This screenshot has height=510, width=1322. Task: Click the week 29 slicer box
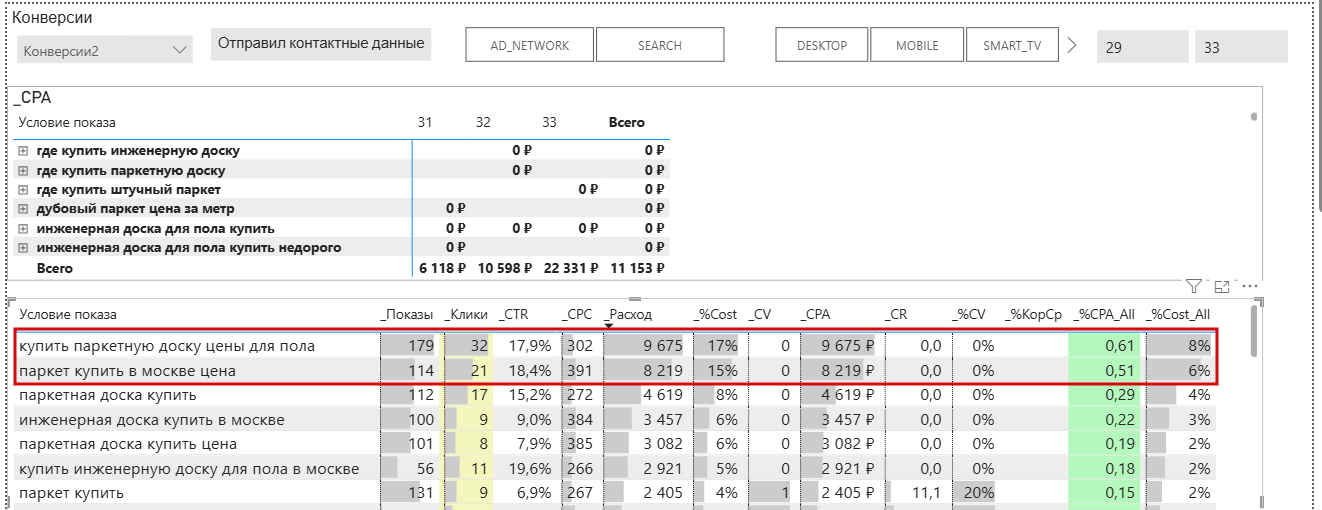[1142, 47]
